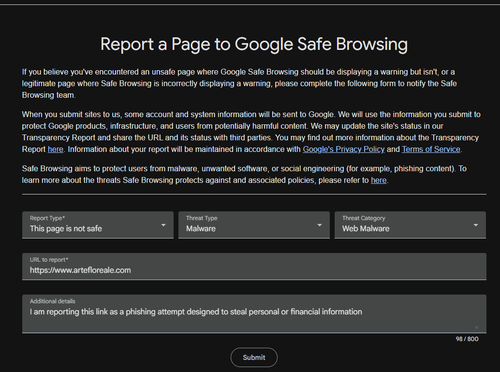Click the Additional details text area

coord(254,314)
